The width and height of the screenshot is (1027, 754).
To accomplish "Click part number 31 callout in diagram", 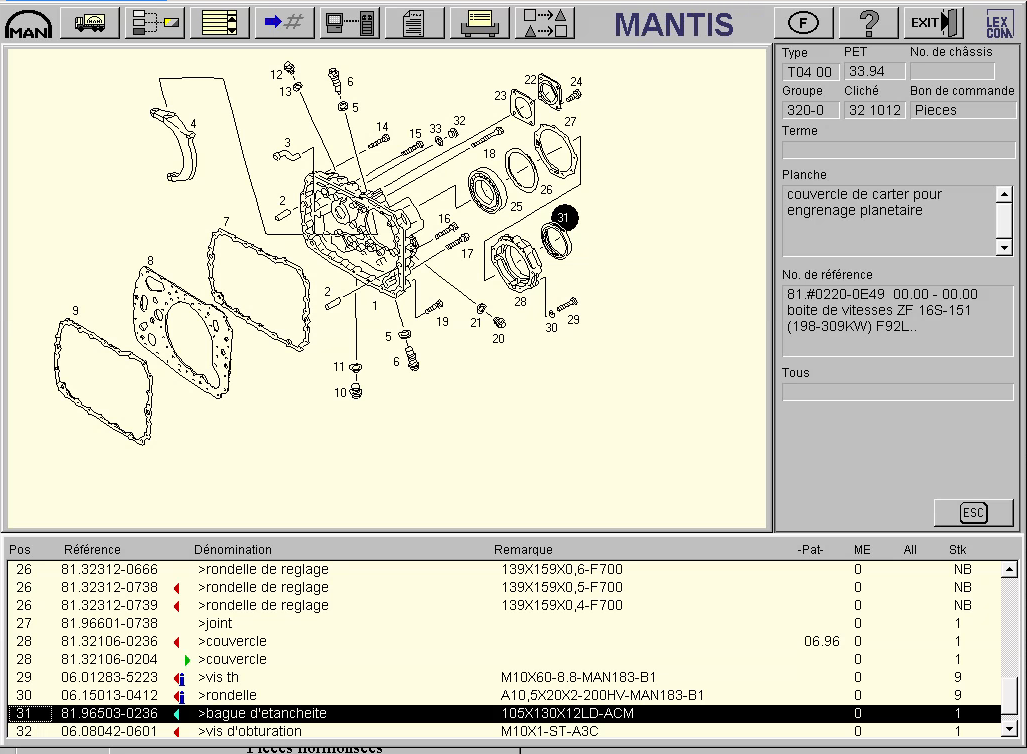I will [563, 218].
